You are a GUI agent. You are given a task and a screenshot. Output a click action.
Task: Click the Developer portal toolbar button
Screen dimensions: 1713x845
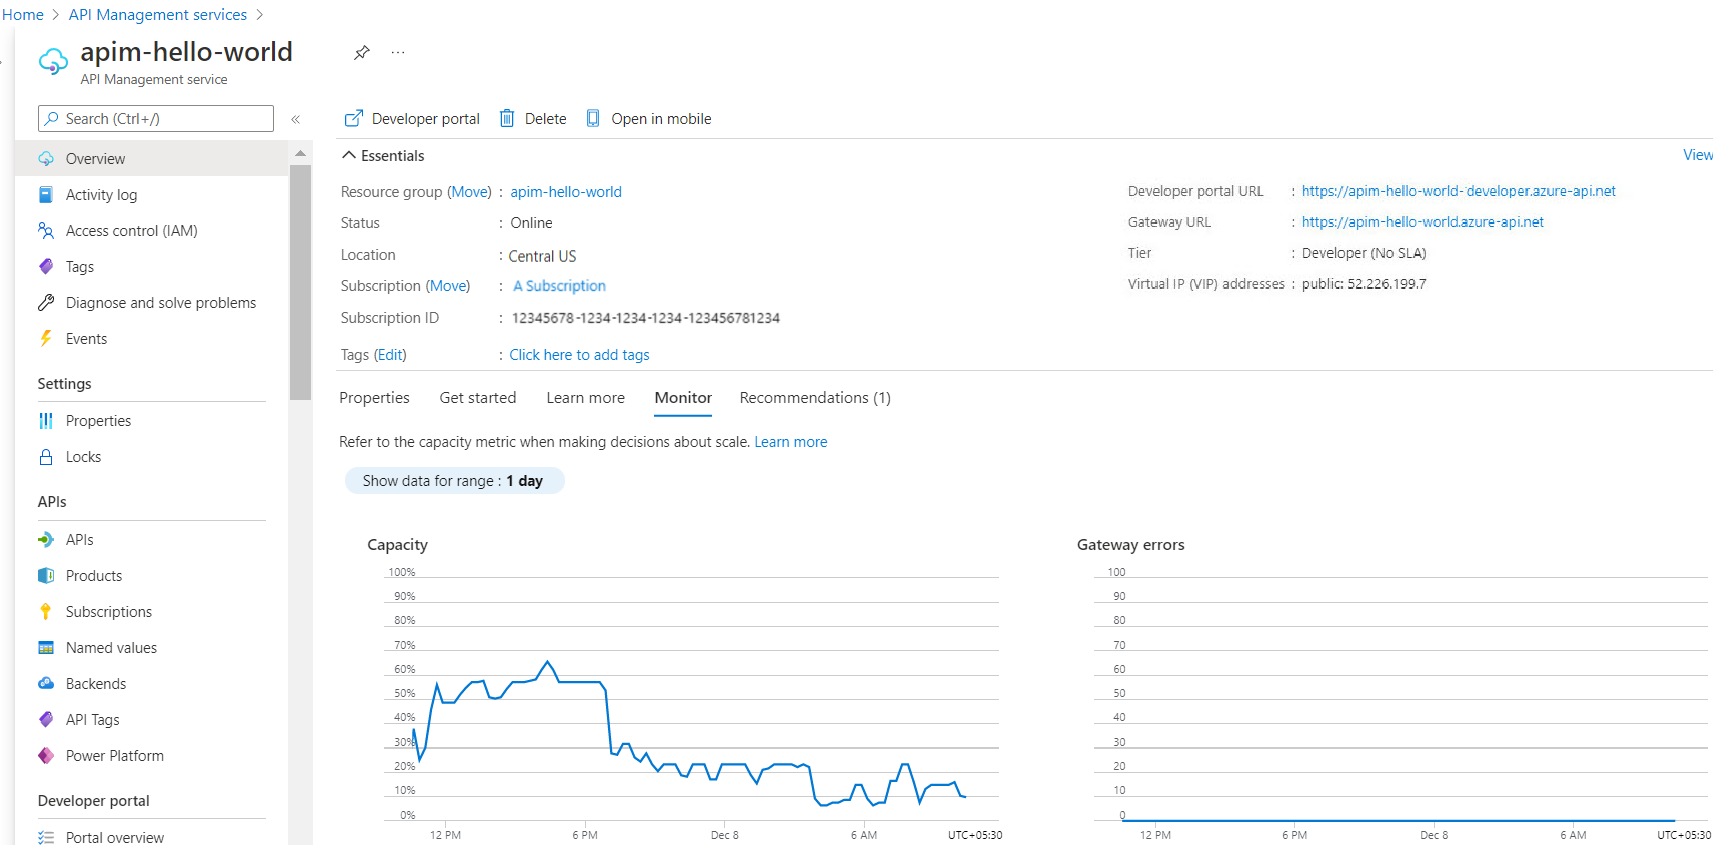[x=412, y=119]
